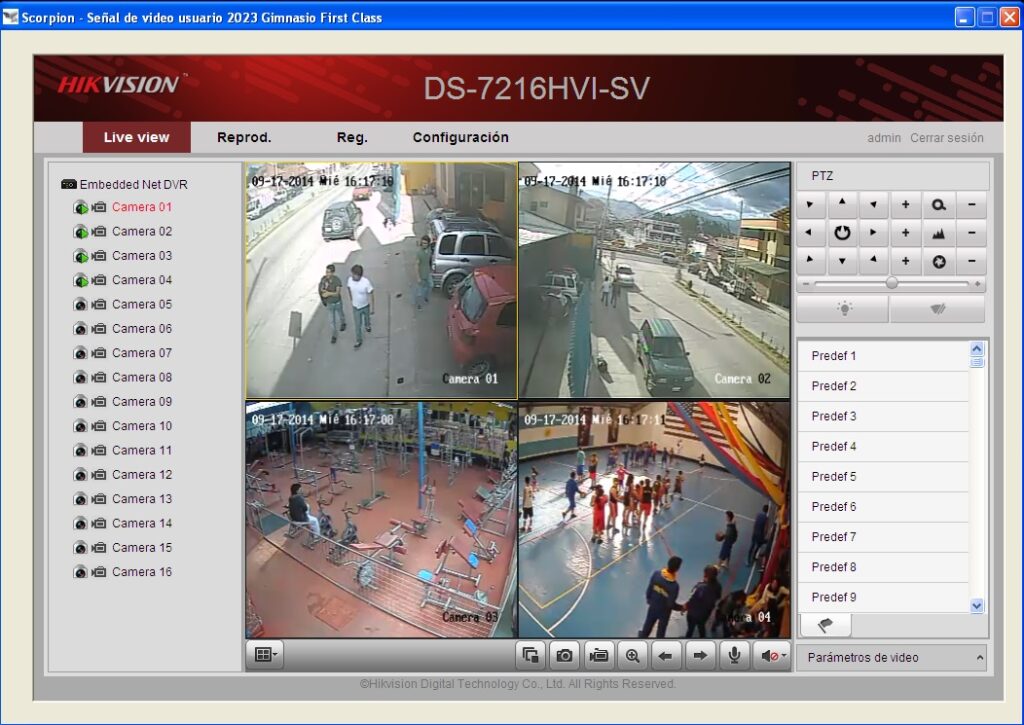
Task: Focus near with plus beside focus icon
Action: tap(906, 233)
